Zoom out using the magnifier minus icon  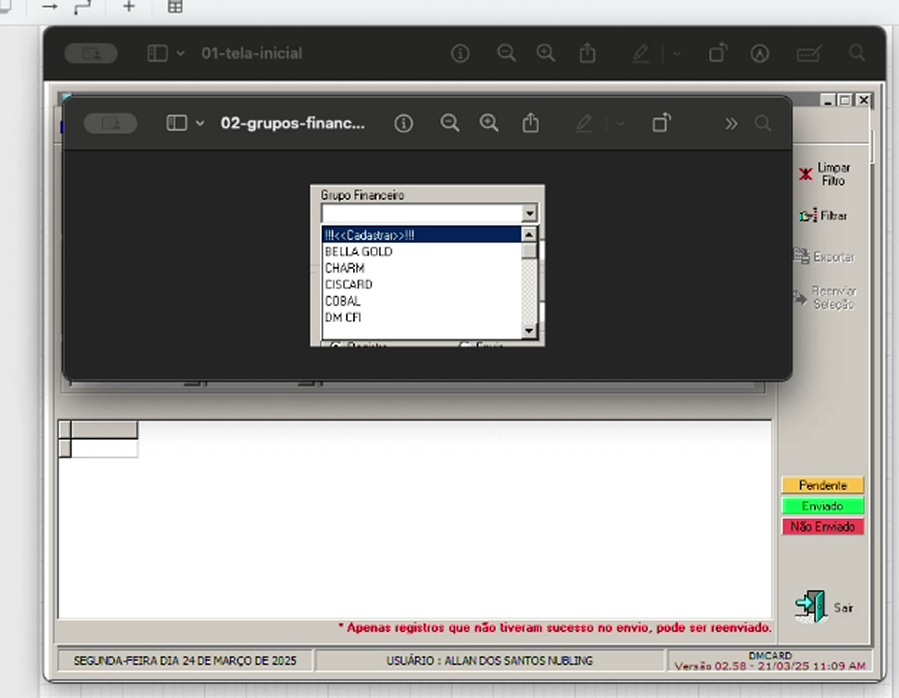450,123
